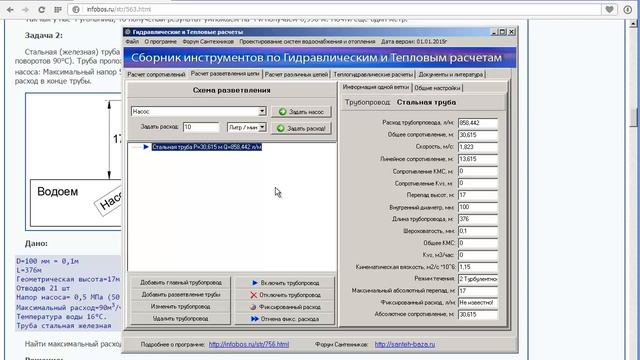
Task: Click the Задать расход input field
Action: tap(201, 127)
